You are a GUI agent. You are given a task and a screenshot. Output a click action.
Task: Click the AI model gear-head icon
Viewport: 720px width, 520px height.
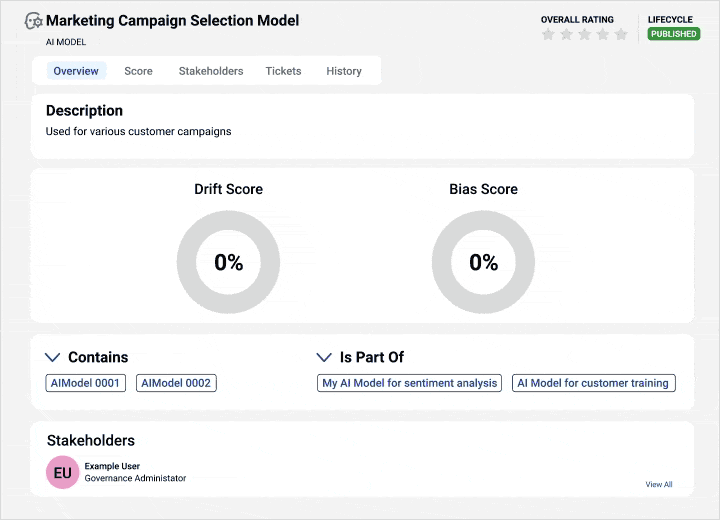pos(34,20)
